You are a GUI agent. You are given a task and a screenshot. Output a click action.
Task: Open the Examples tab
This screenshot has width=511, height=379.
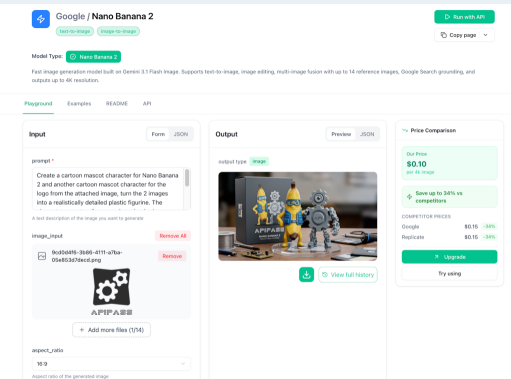coord(79,104)
